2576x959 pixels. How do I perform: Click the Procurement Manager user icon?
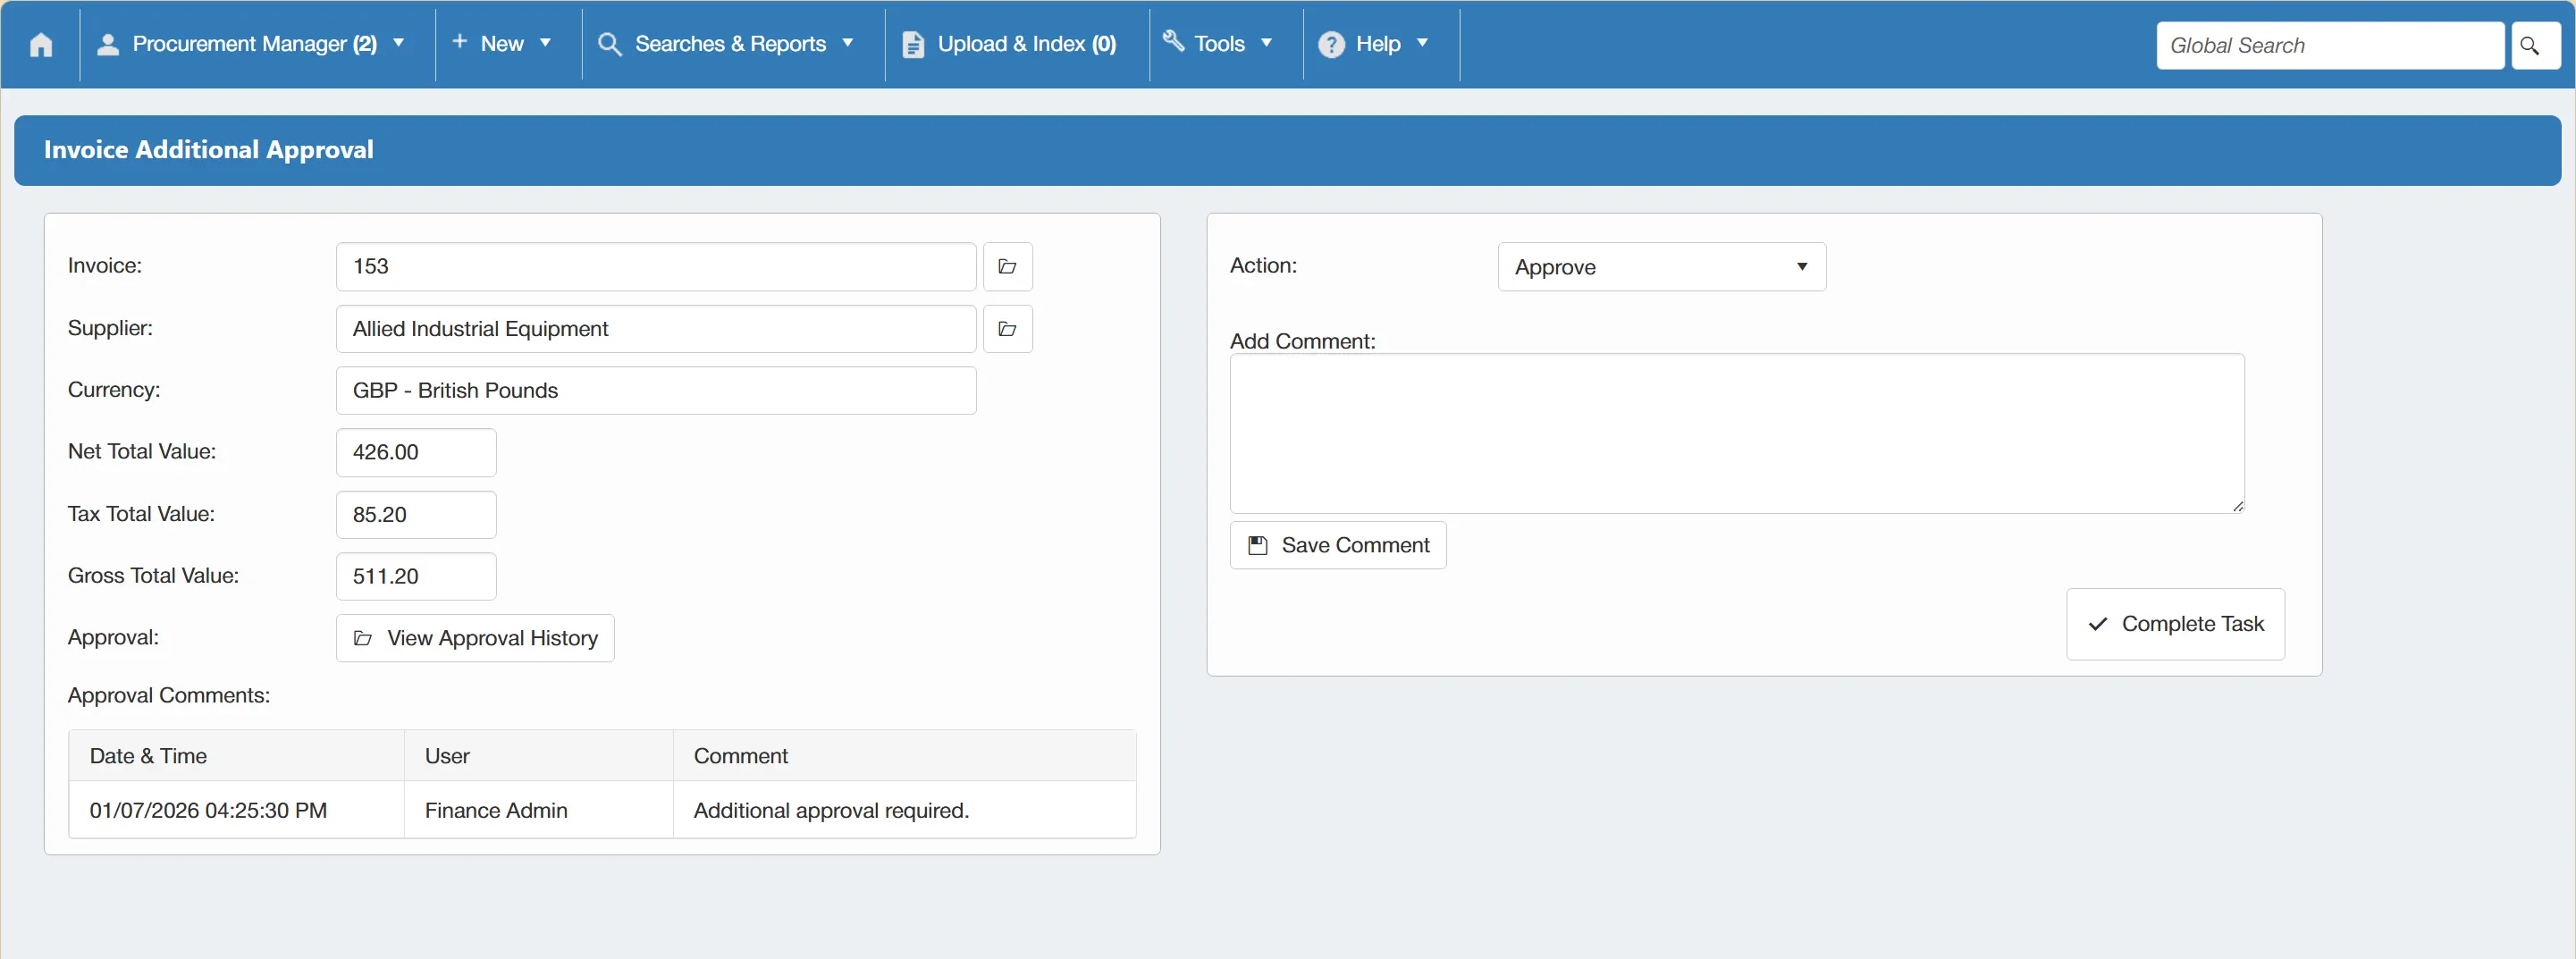[108, 44]
